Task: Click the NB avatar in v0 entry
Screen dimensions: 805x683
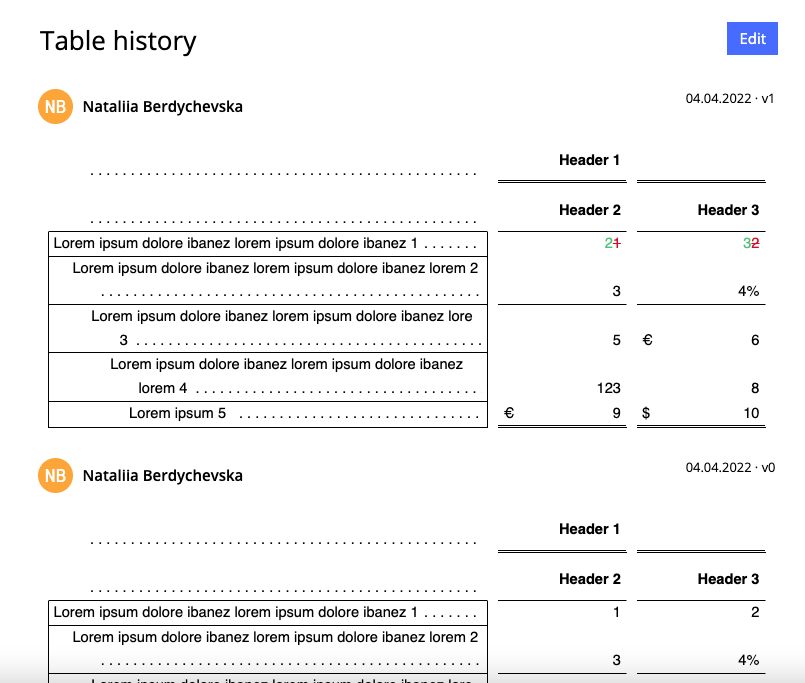Action: point(55,476)
